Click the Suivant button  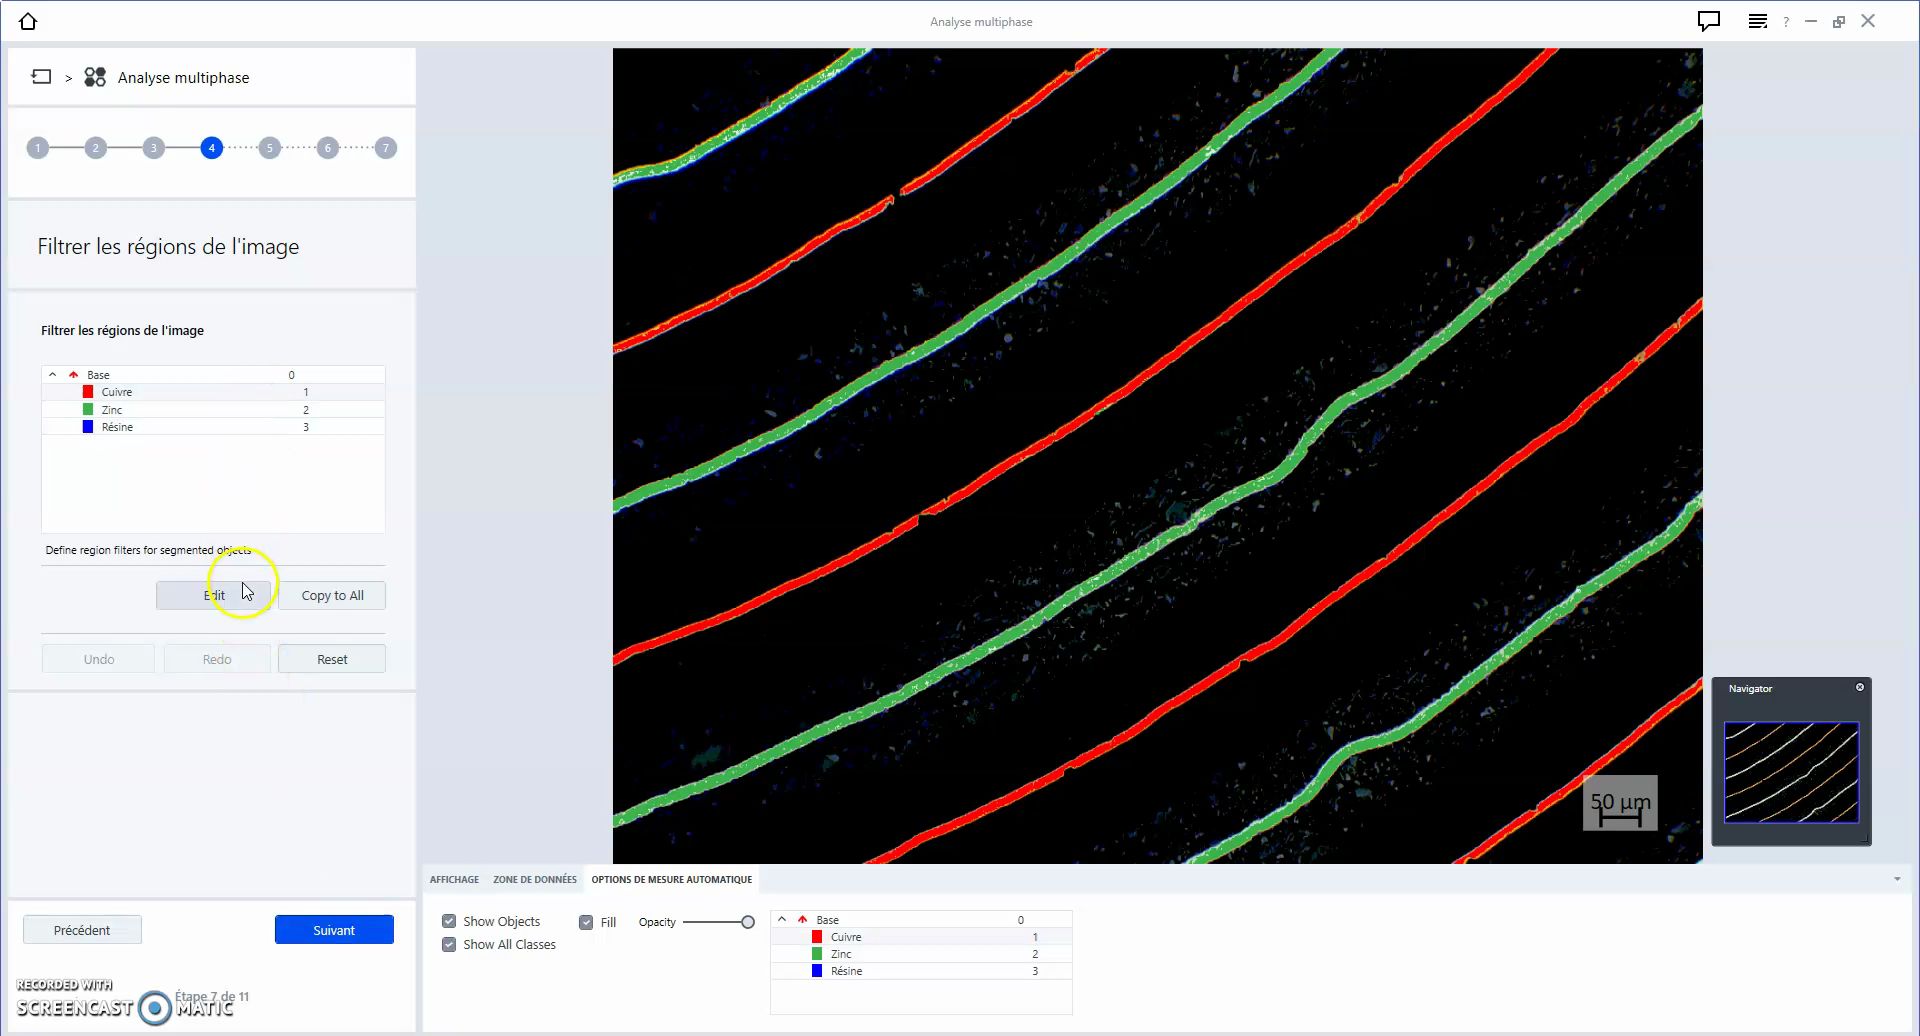(x=334, y=929)
